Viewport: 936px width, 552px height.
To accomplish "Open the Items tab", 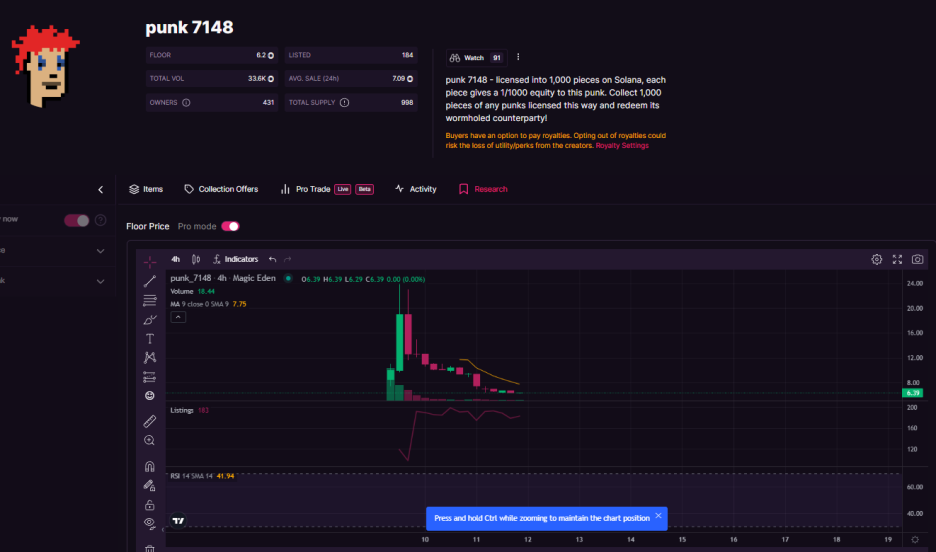I will click(x=146, y=189).
